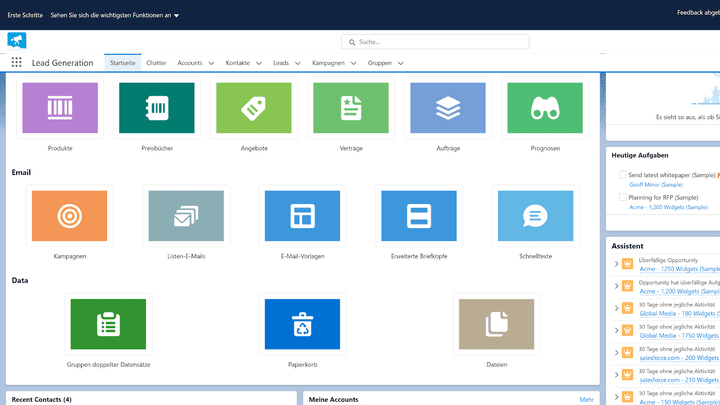720x405 pixels.
Task: Expand the Kampagnen tab dropdown arrow
Action: 354,63
